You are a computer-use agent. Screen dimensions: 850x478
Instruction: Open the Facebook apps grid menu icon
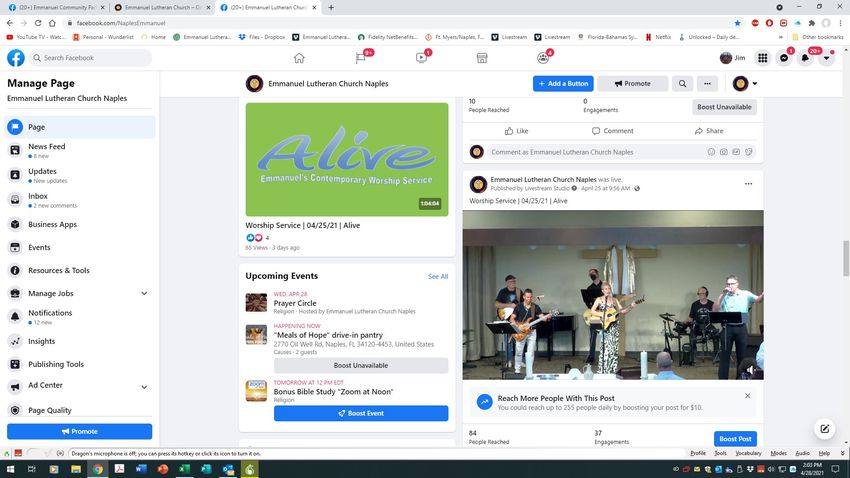coord(763,58)
